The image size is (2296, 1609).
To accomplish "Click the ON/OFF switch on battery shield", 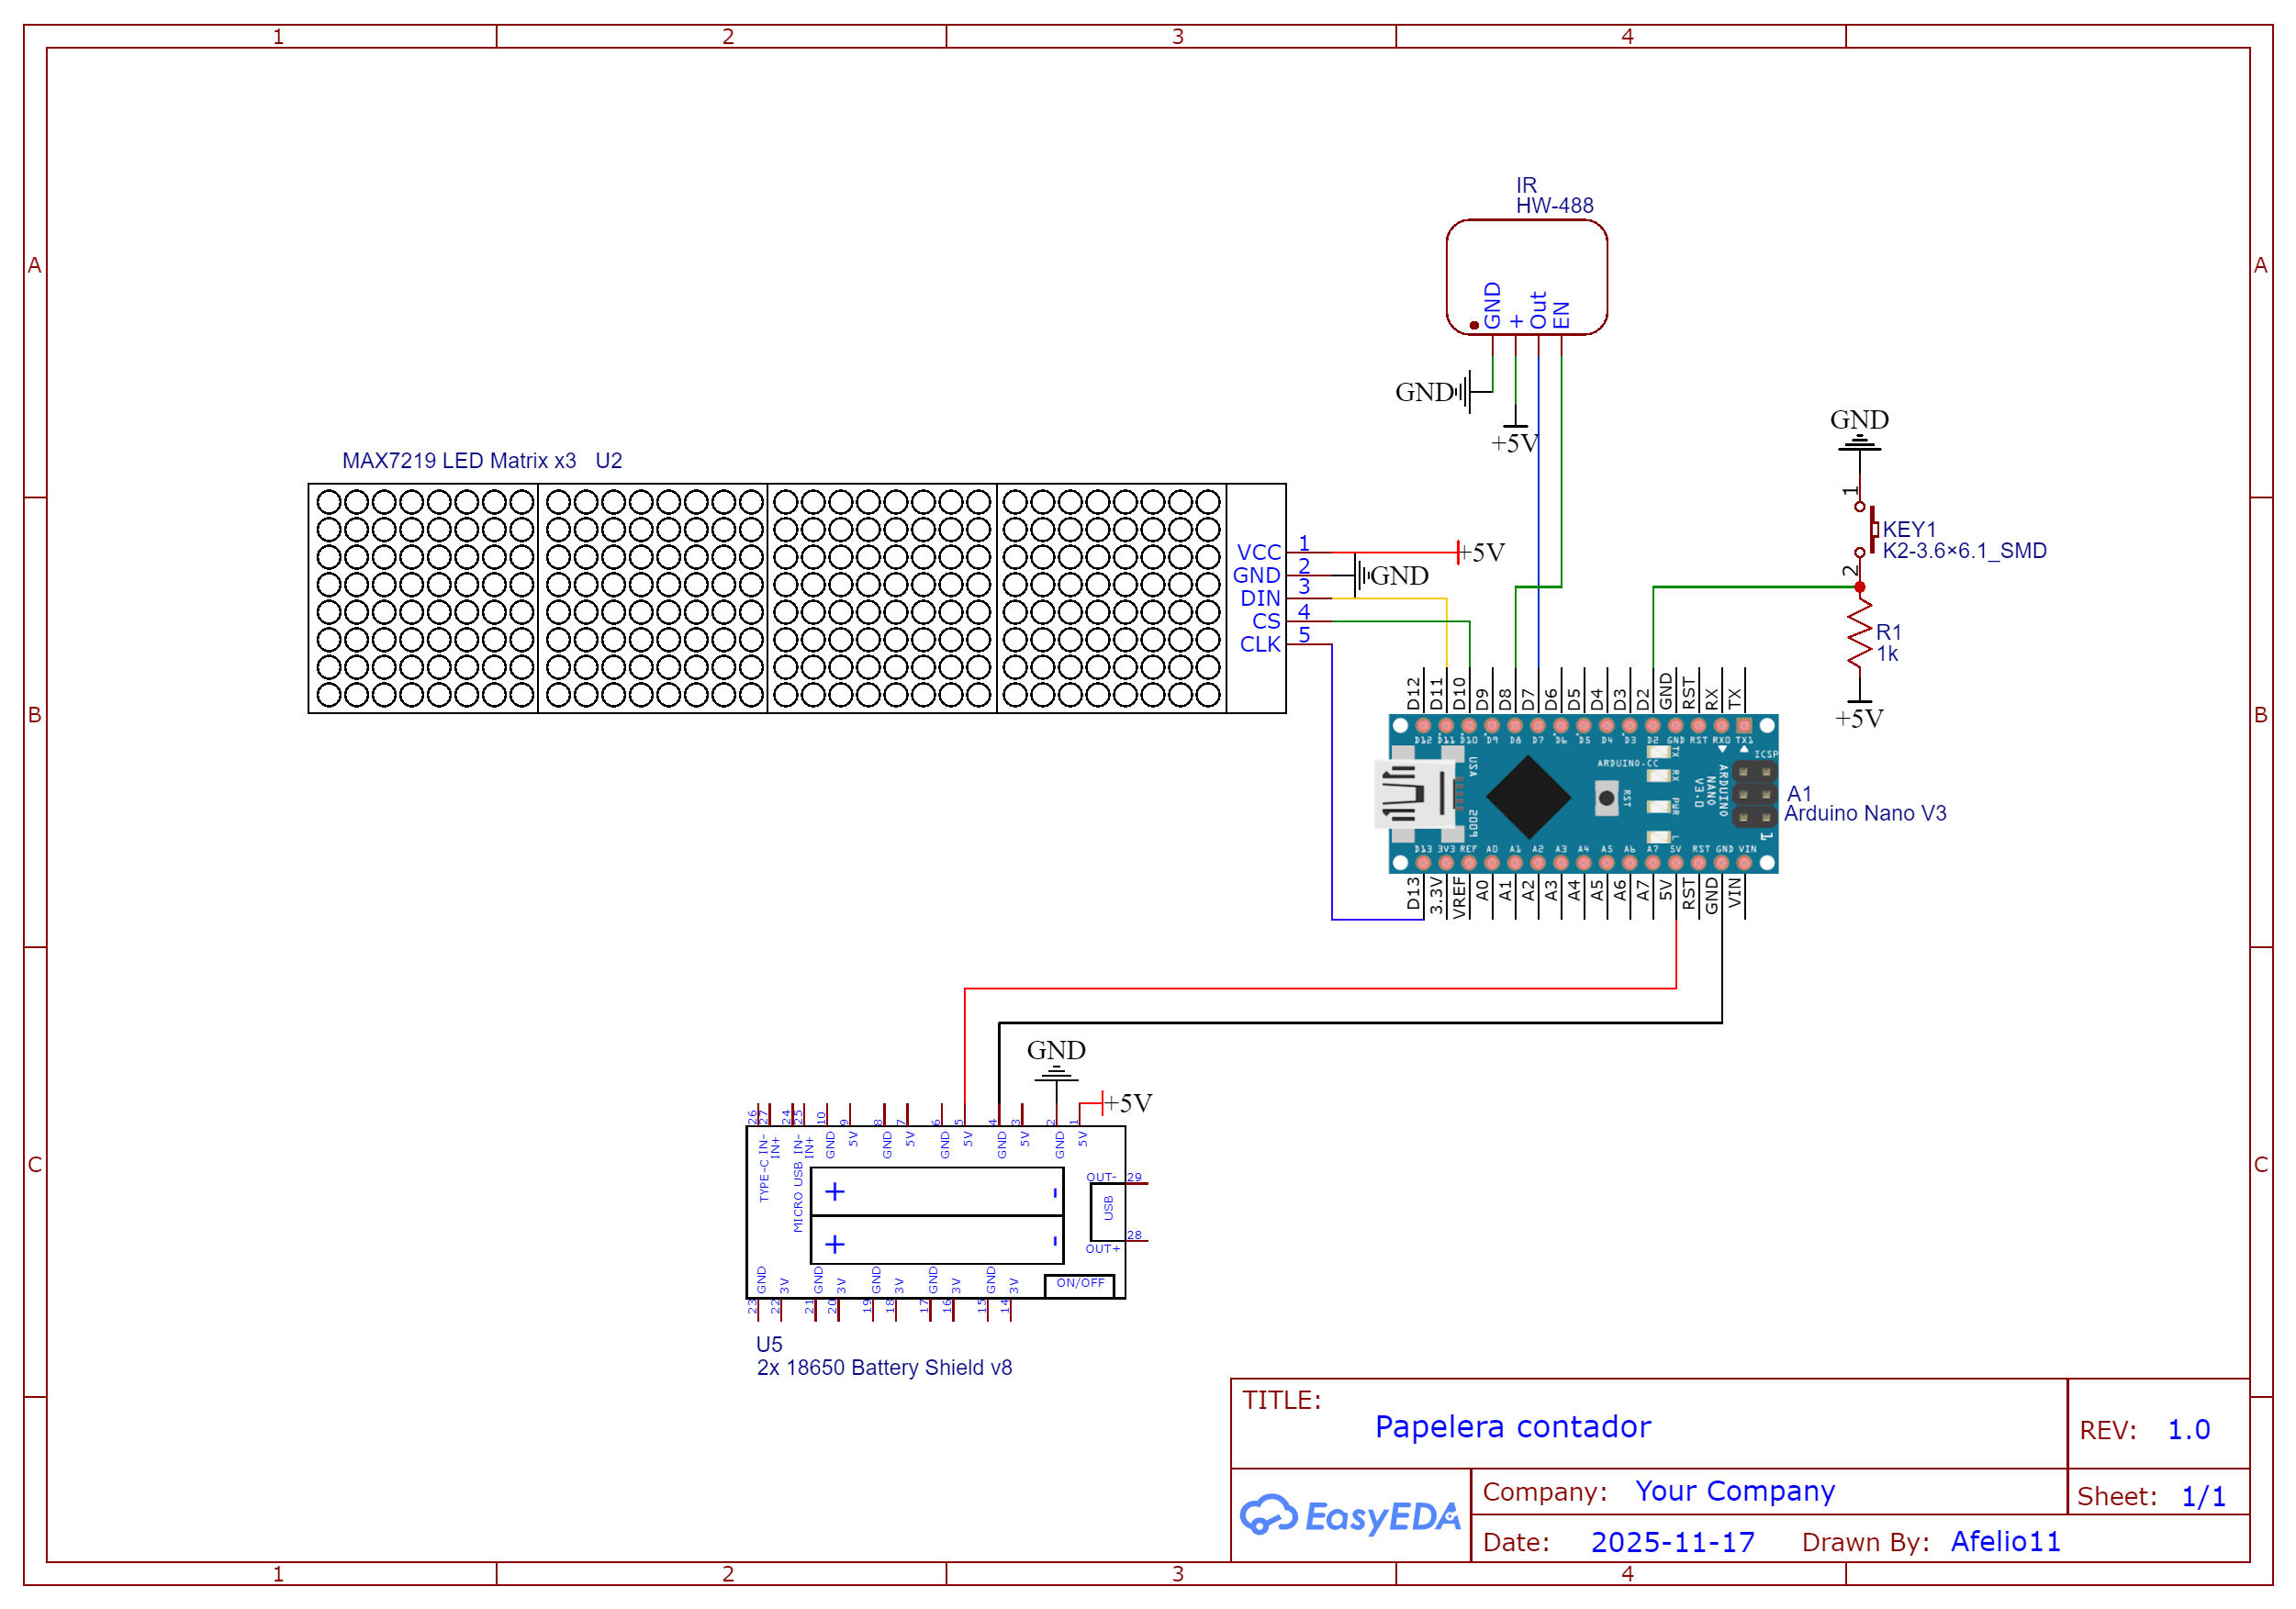I will [1080, 1284].
